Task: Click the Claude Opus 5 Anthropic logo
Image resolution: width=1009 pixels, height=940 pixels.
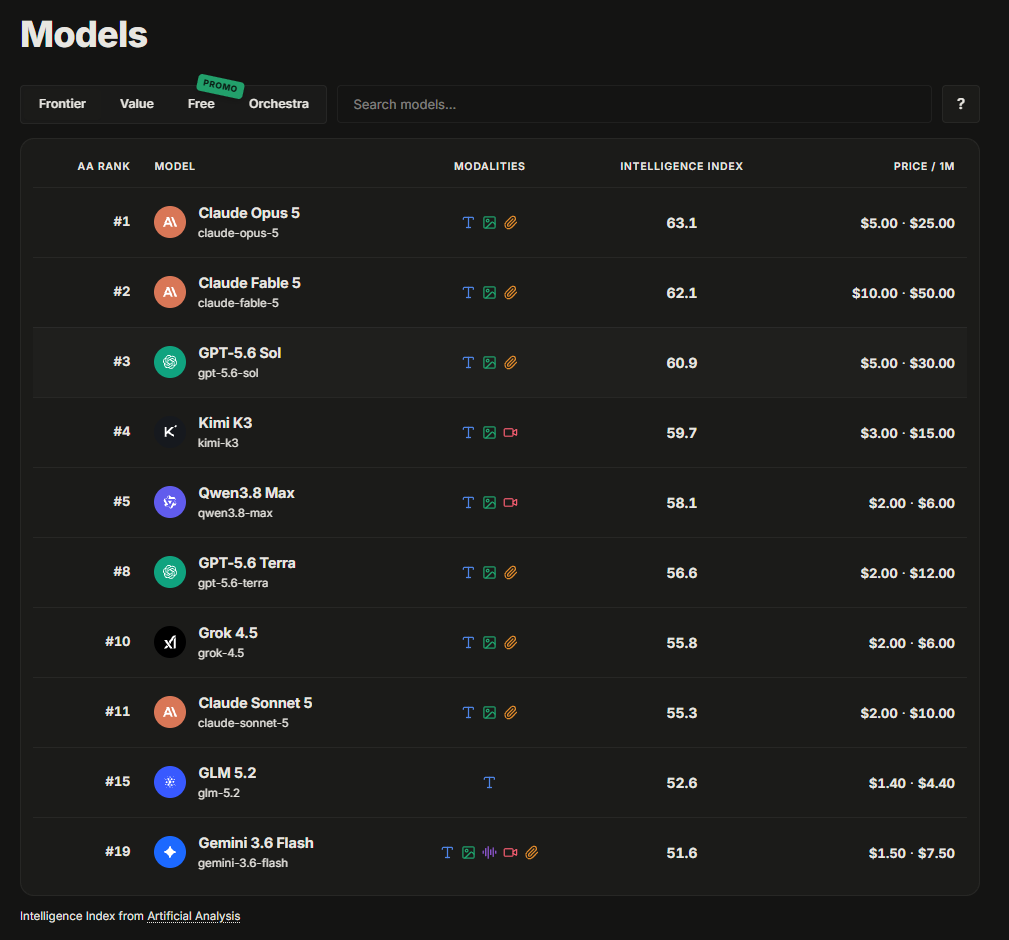Action: tap(170, 222)
